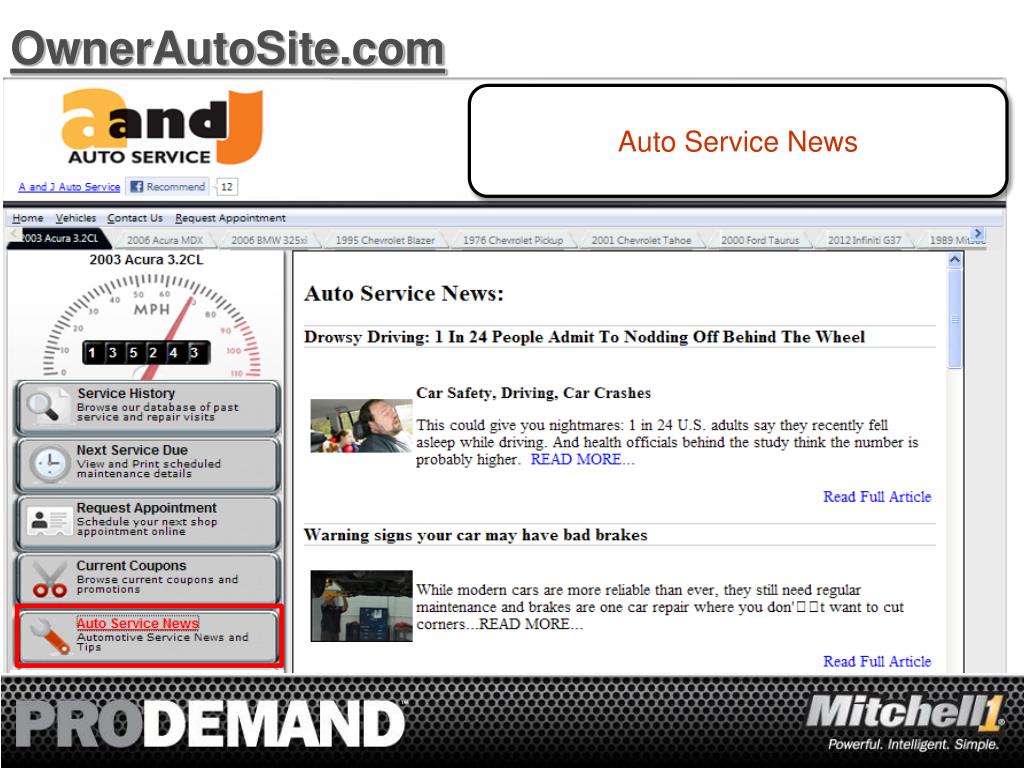
Task: Click the drowsy driver thumbnail image
Action: point(361,426)
